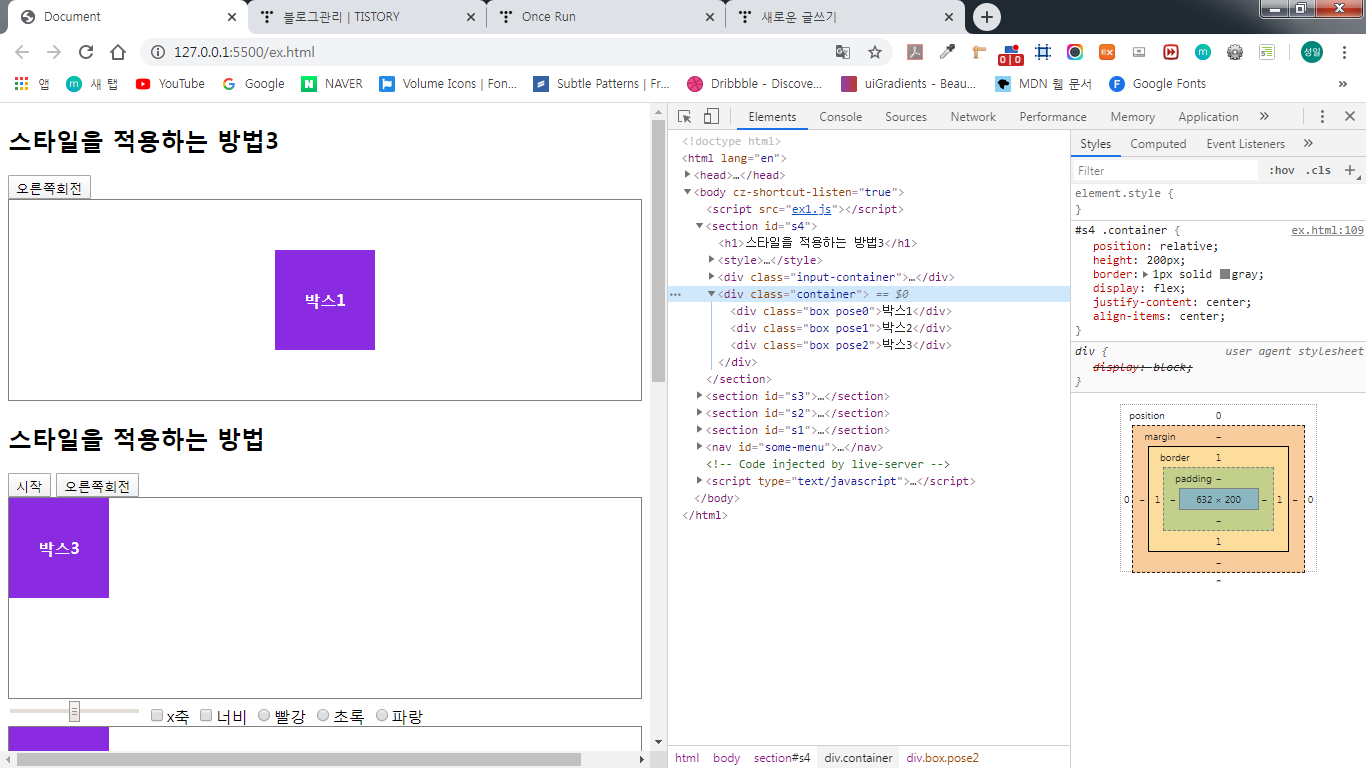Image resolution: width=1366 pixels, height=768 pixels.
Task: Open the ex1.js script link
Action: 811,209
